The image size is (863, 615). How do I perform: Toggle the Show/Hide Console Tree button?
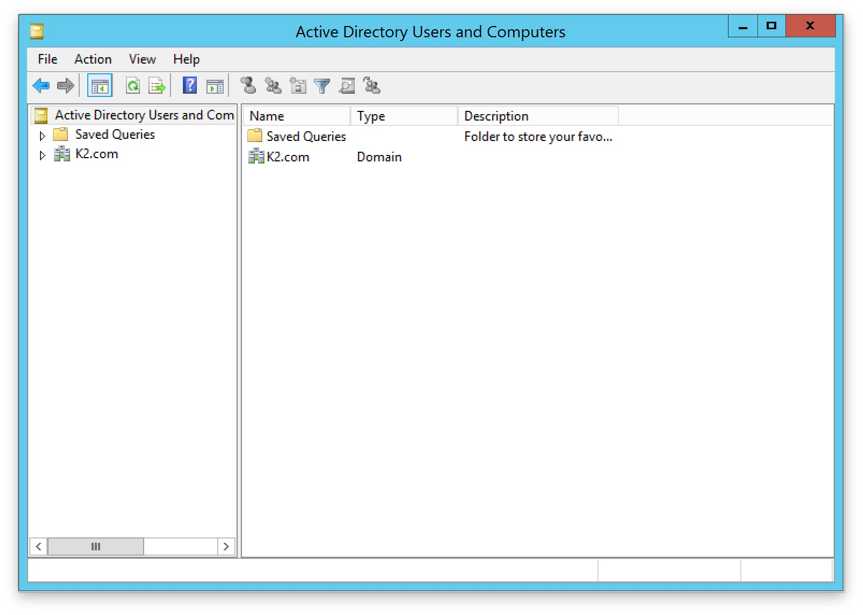[x=100, y=86]
